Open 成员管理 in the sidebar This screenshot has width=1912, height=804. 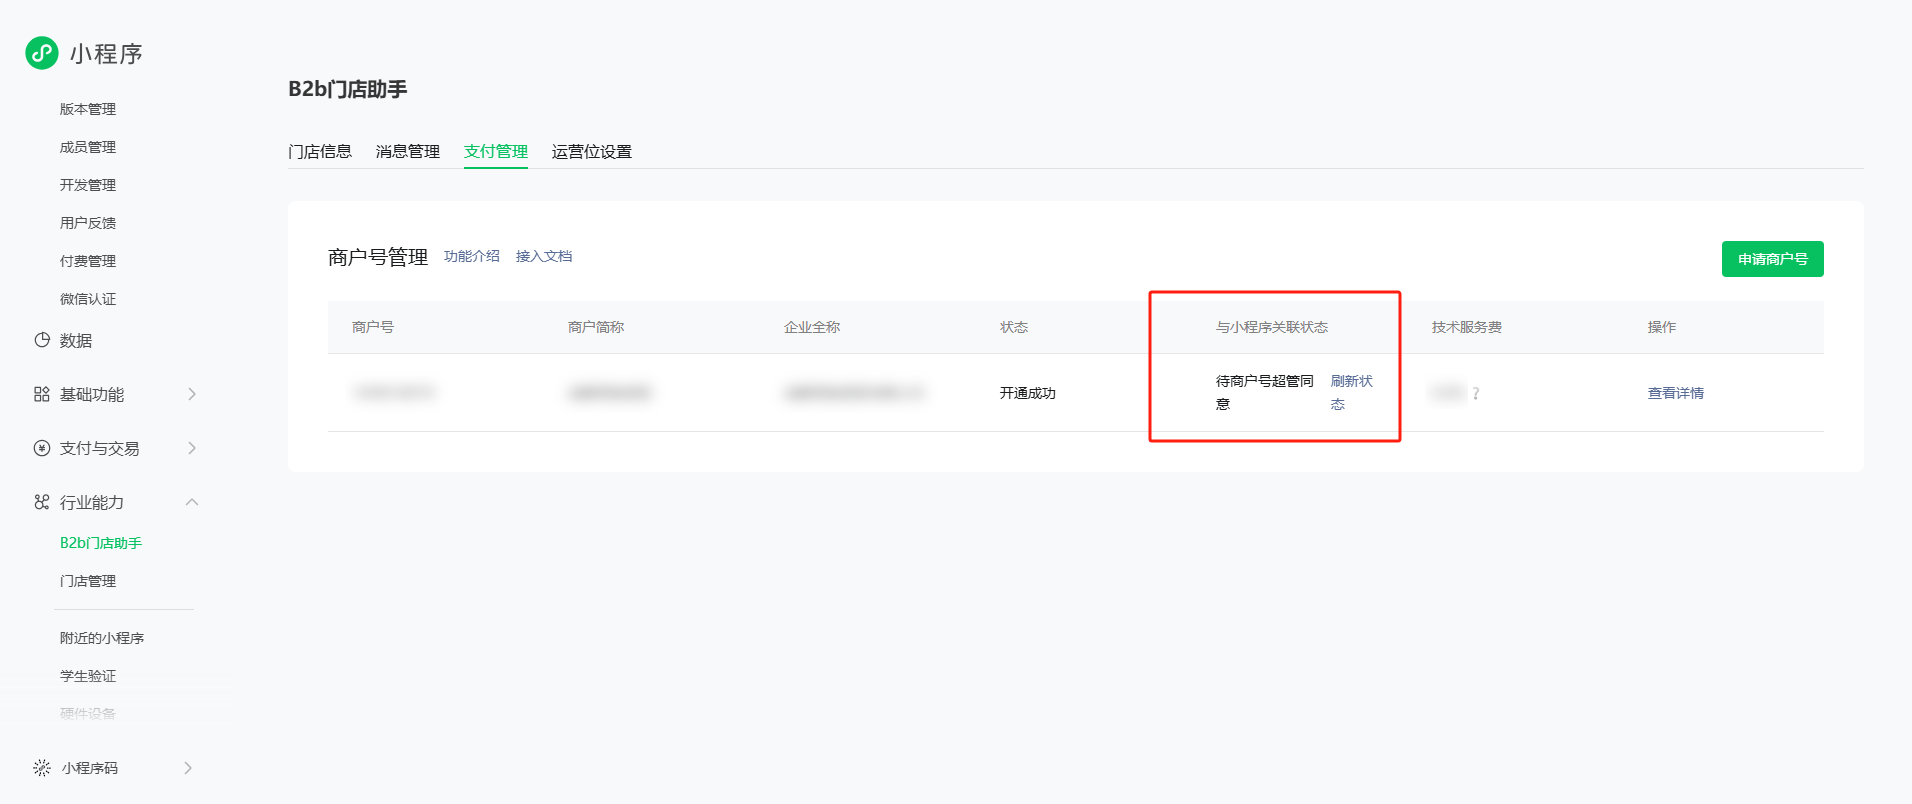[x=88, y=147]
